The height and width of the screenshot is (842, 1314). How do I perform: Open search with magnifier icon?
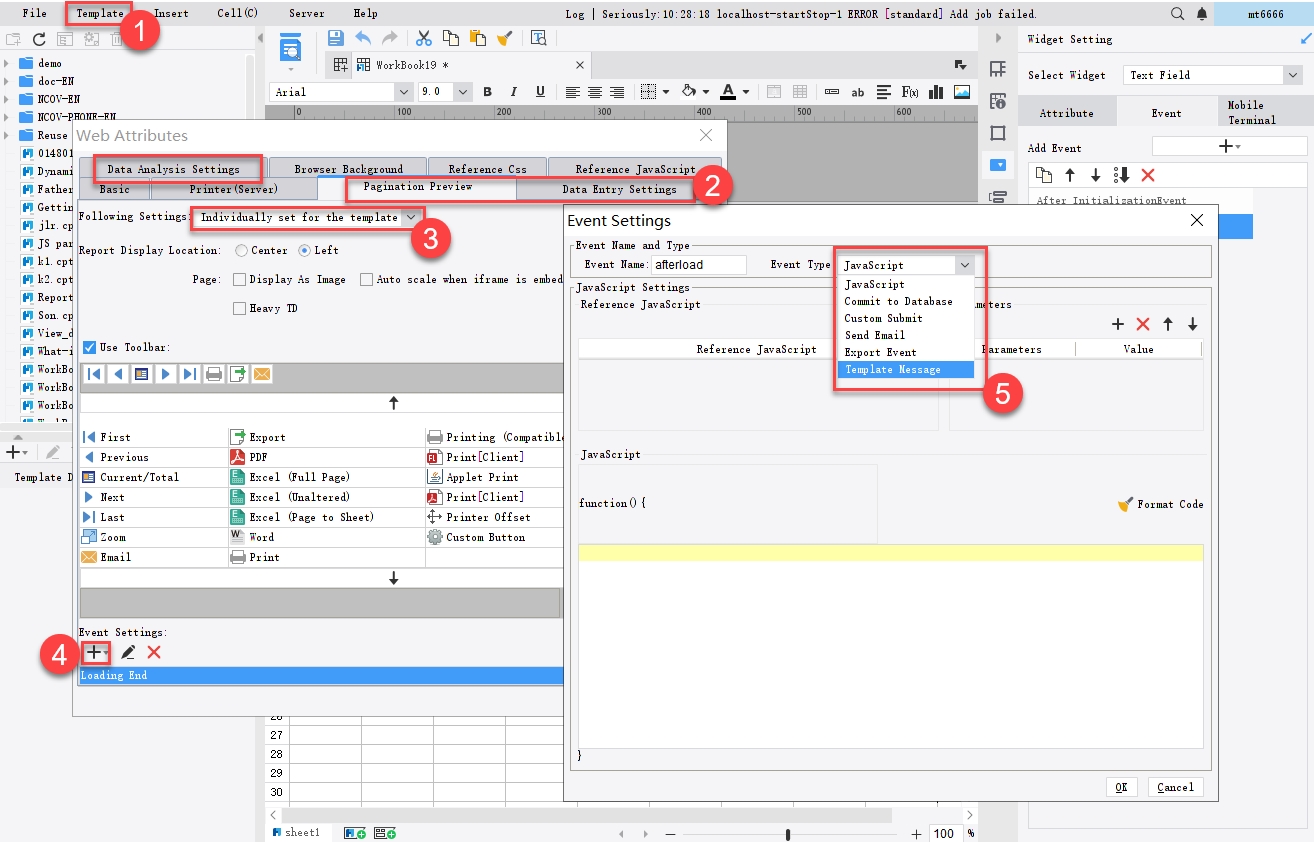(x=1177, y=14)
